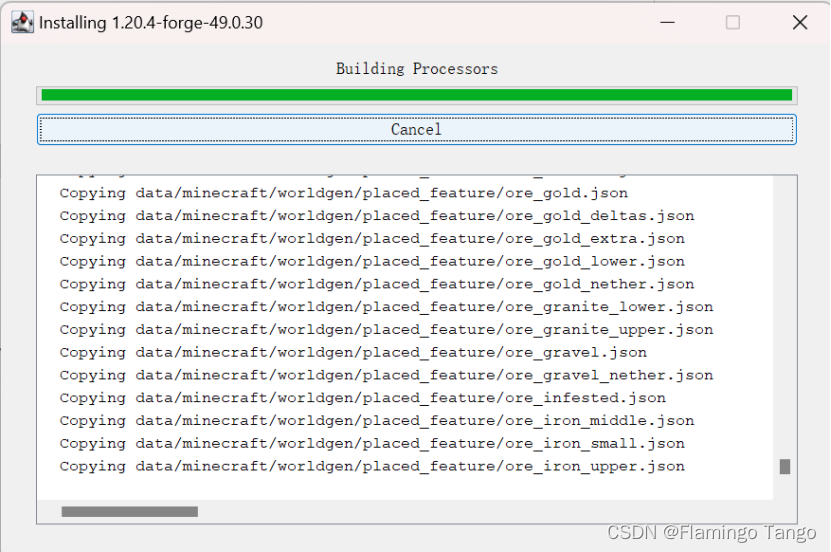Select log line ore_gold.json
831x552 pixels.
coord(343,193)
